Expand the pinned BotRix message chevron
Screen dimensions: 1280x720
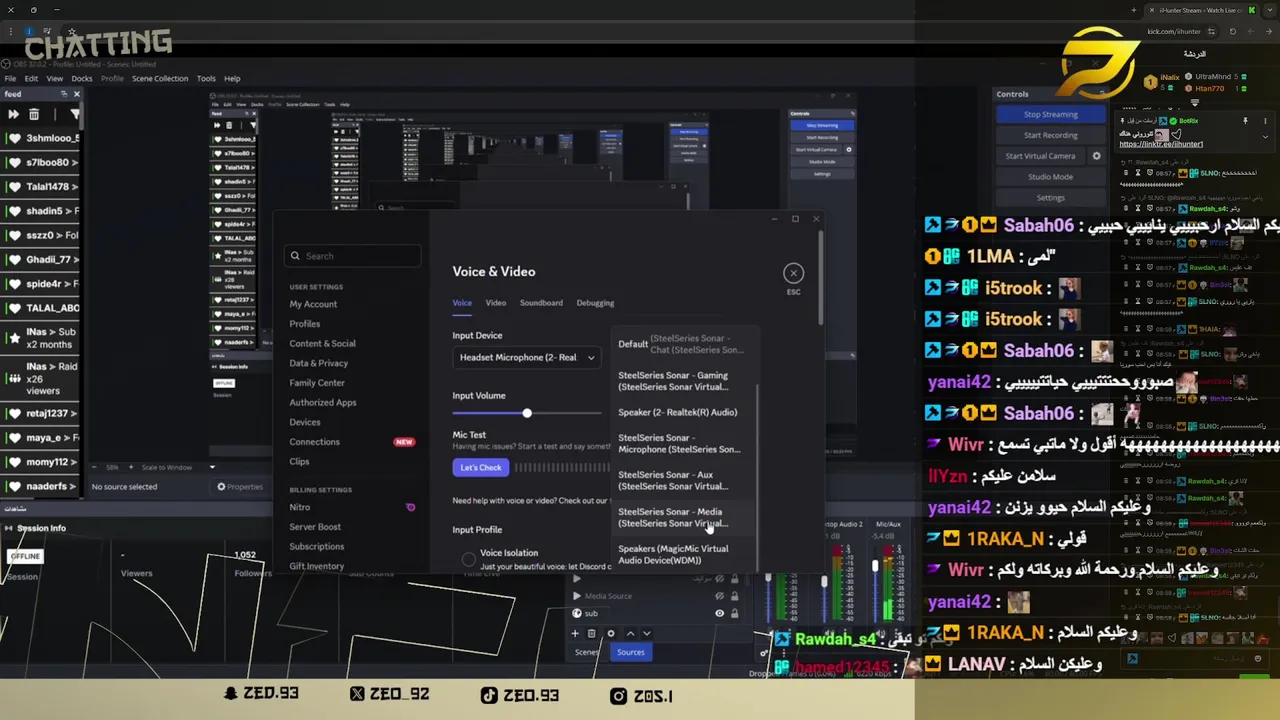(x=1265, y=137)
